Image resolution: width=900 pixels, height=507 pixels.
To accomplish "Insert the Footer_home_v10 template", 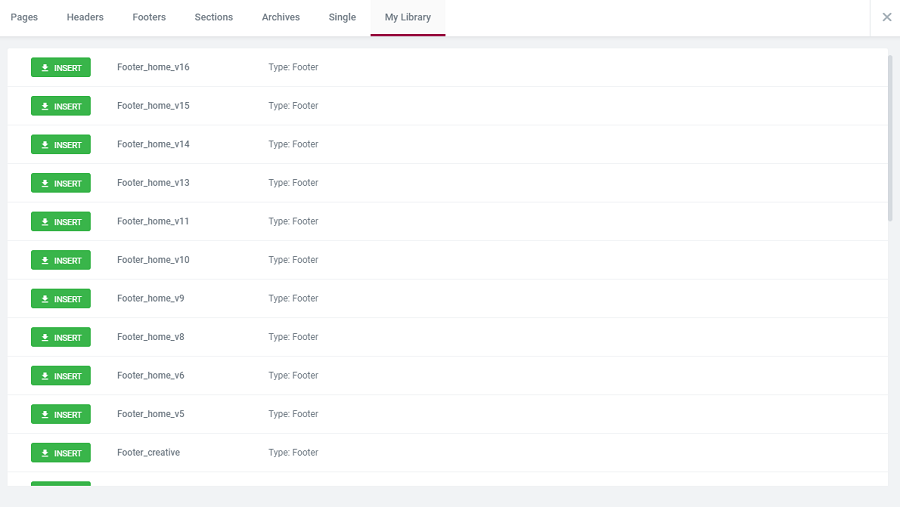I will 61,260.
